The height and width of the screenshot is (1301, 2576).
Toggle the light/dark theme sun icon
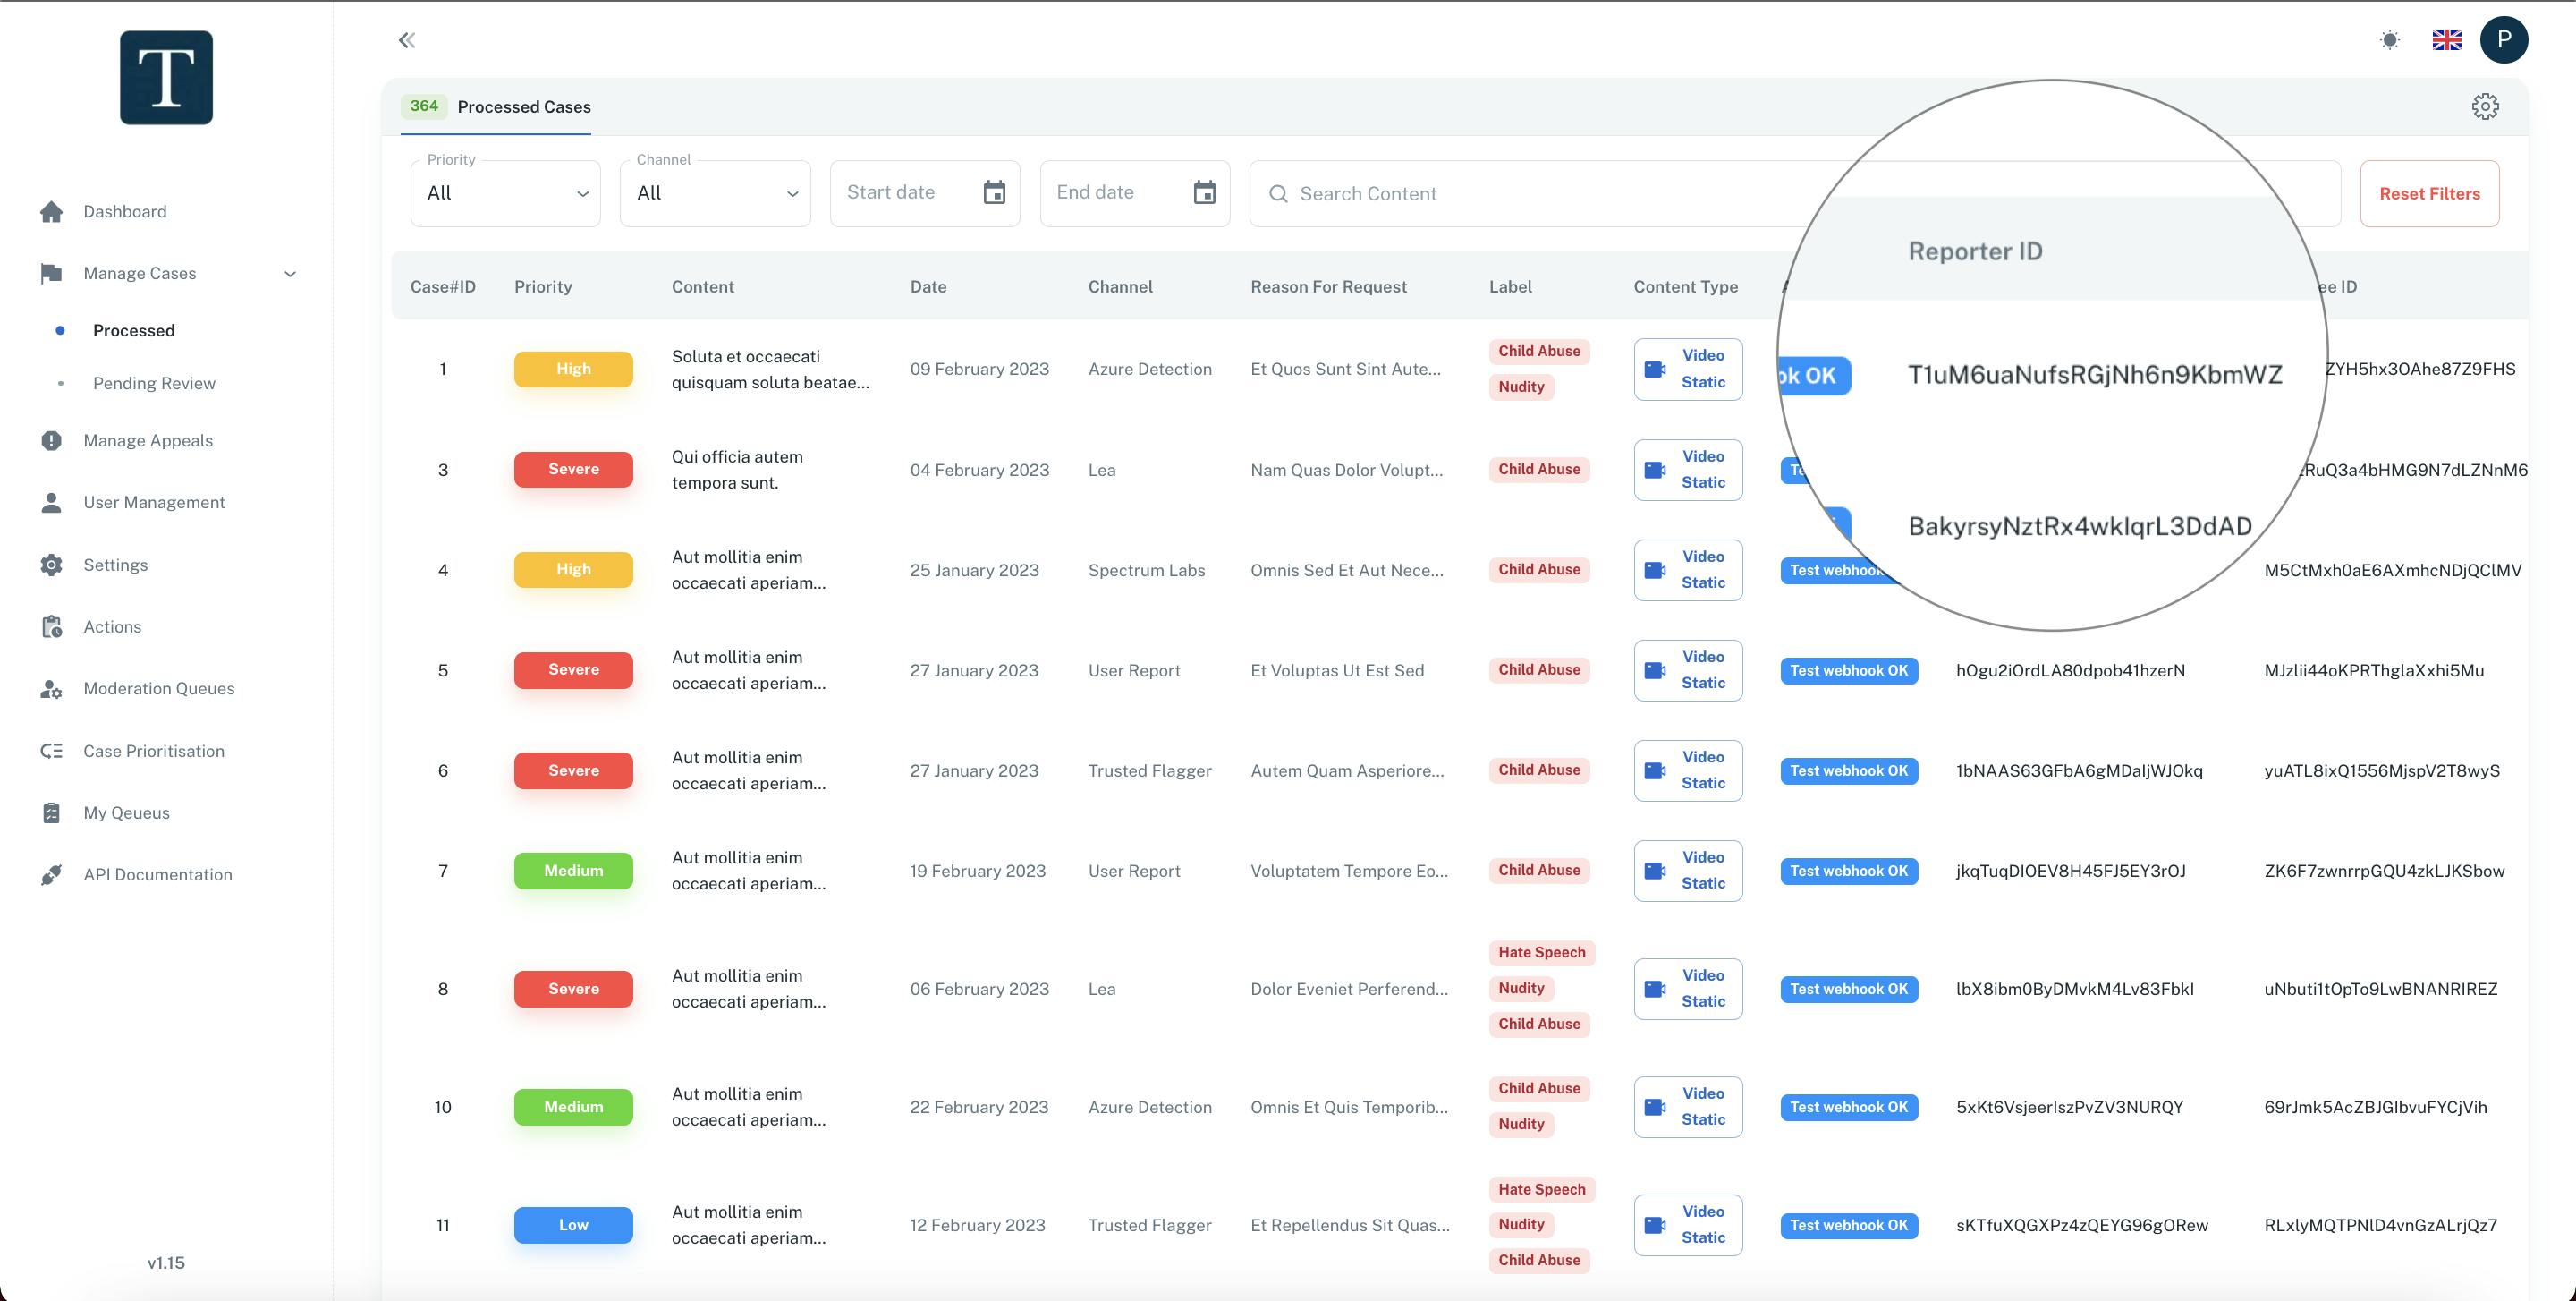click(2389, 40)
